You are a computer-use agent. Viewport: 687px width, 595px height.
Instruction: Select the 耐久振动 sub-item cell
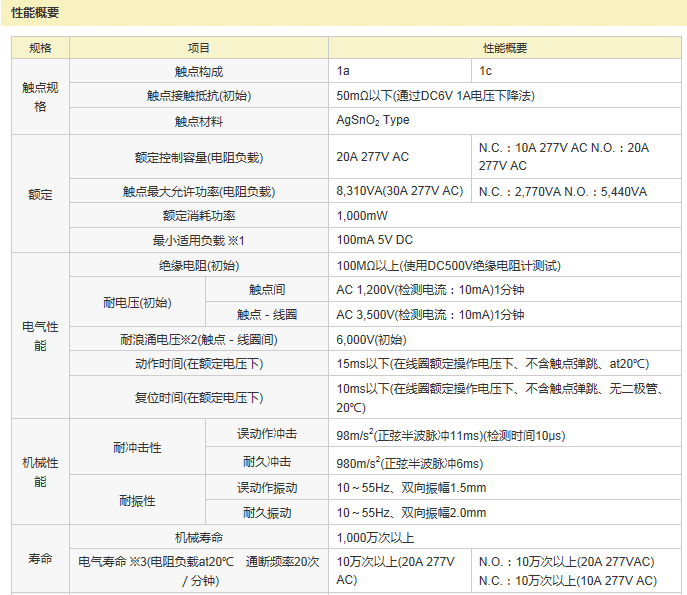coord(267,513)
